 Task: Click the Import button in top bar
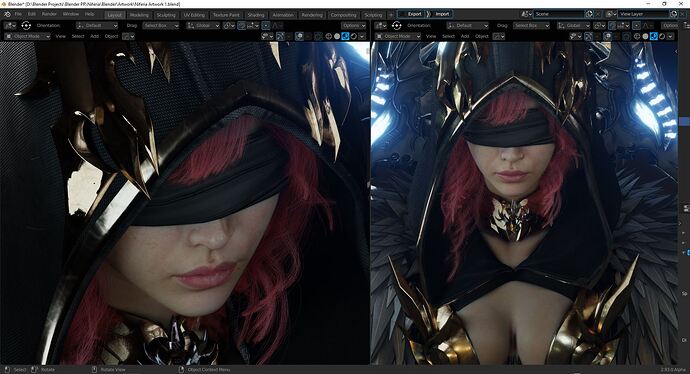point(442,14)
